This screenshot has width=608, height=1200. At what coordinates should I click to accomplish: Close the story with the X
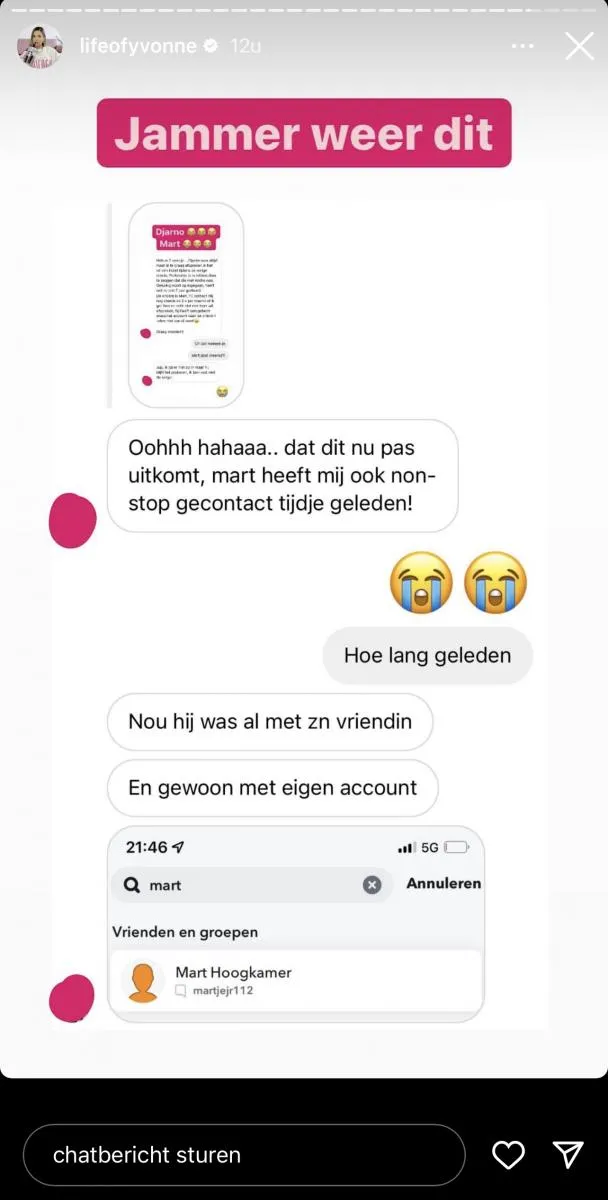pos(580,46)
